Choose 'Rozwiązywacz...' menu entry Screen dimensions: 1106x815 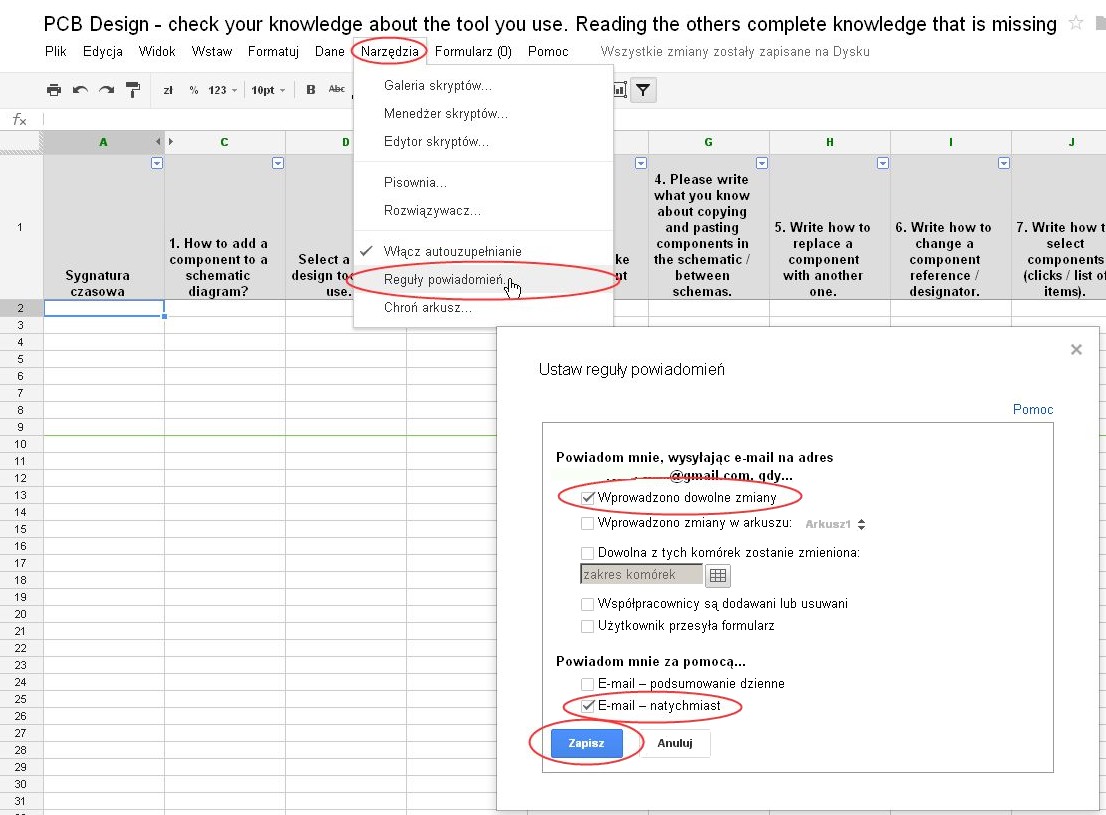coord(483,210)
